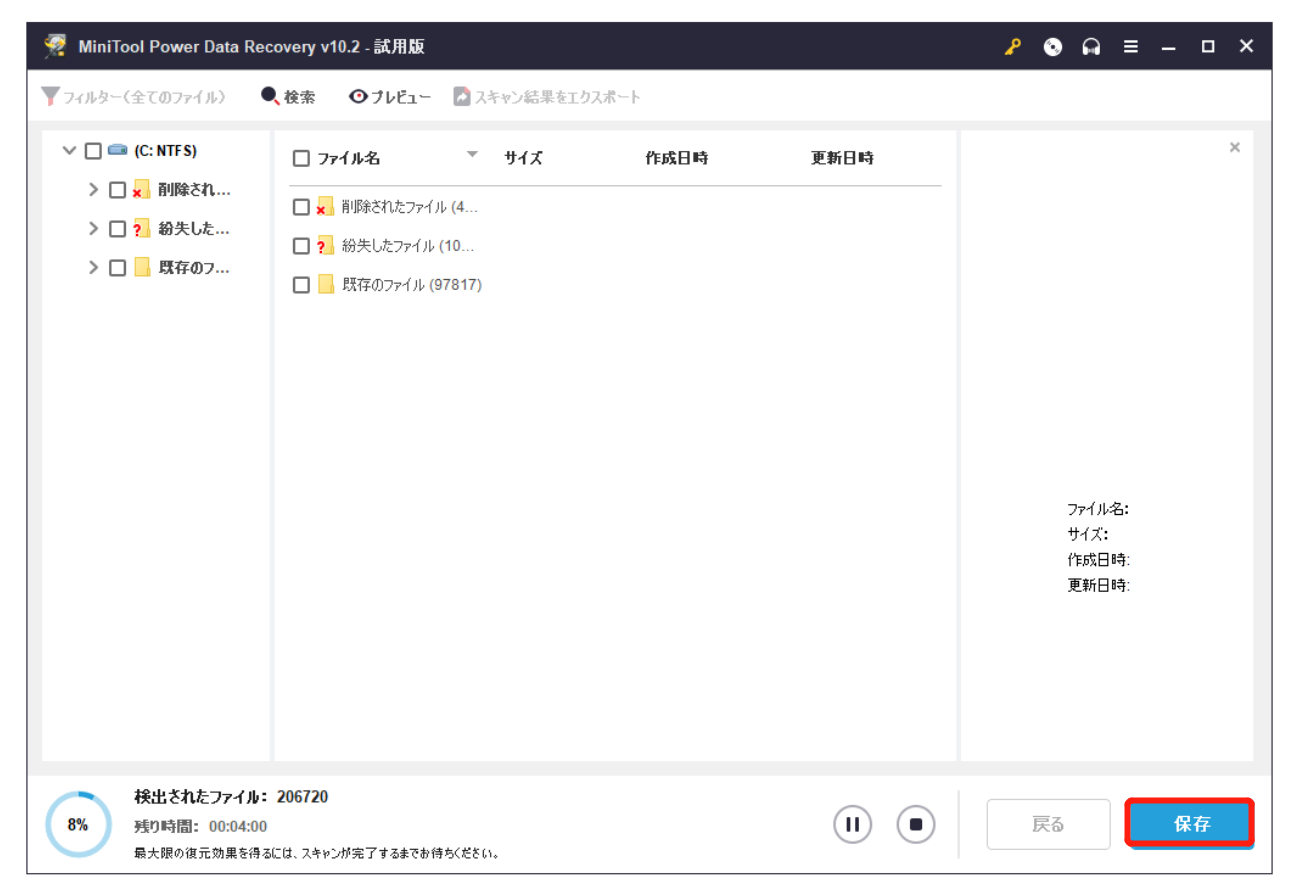The height and width of the screenshot is (893, 1292).
Task: Select 削除され… label in tree
Action: [194, 190]
